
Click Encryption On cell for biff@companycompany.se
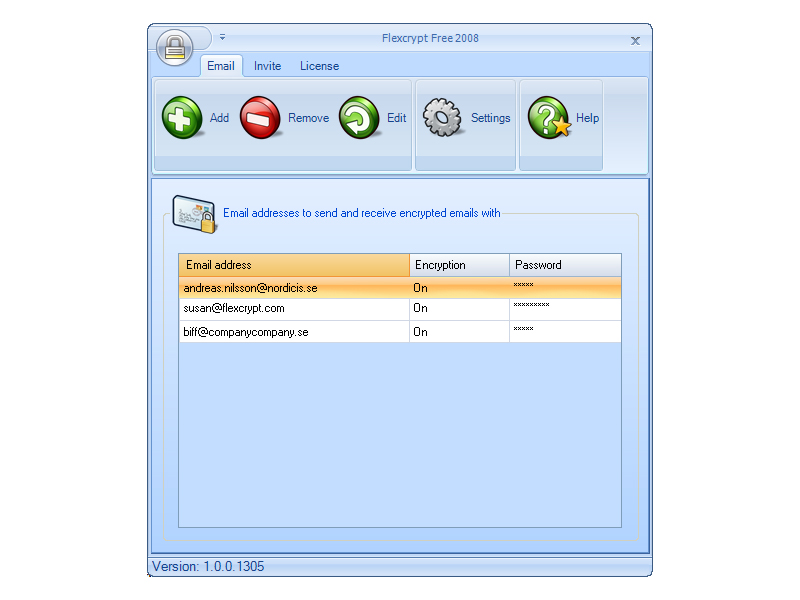(x=459, y=332)
